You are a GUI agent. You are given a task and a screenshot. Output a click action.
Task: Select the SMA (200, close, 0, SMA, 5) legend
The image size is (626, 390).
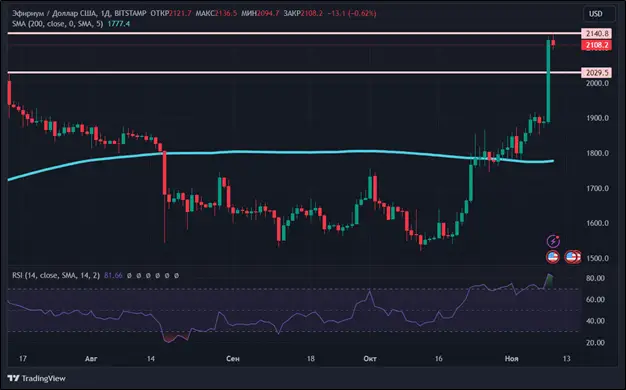tap(57, 24)
